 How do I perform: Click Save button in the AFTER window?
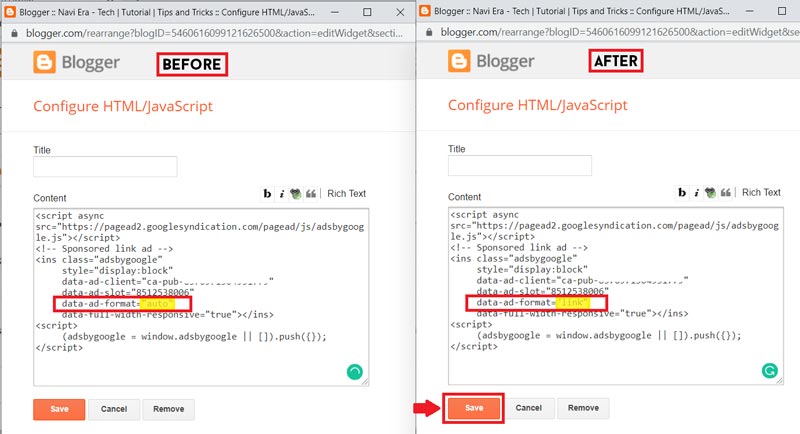click(474, 408)
